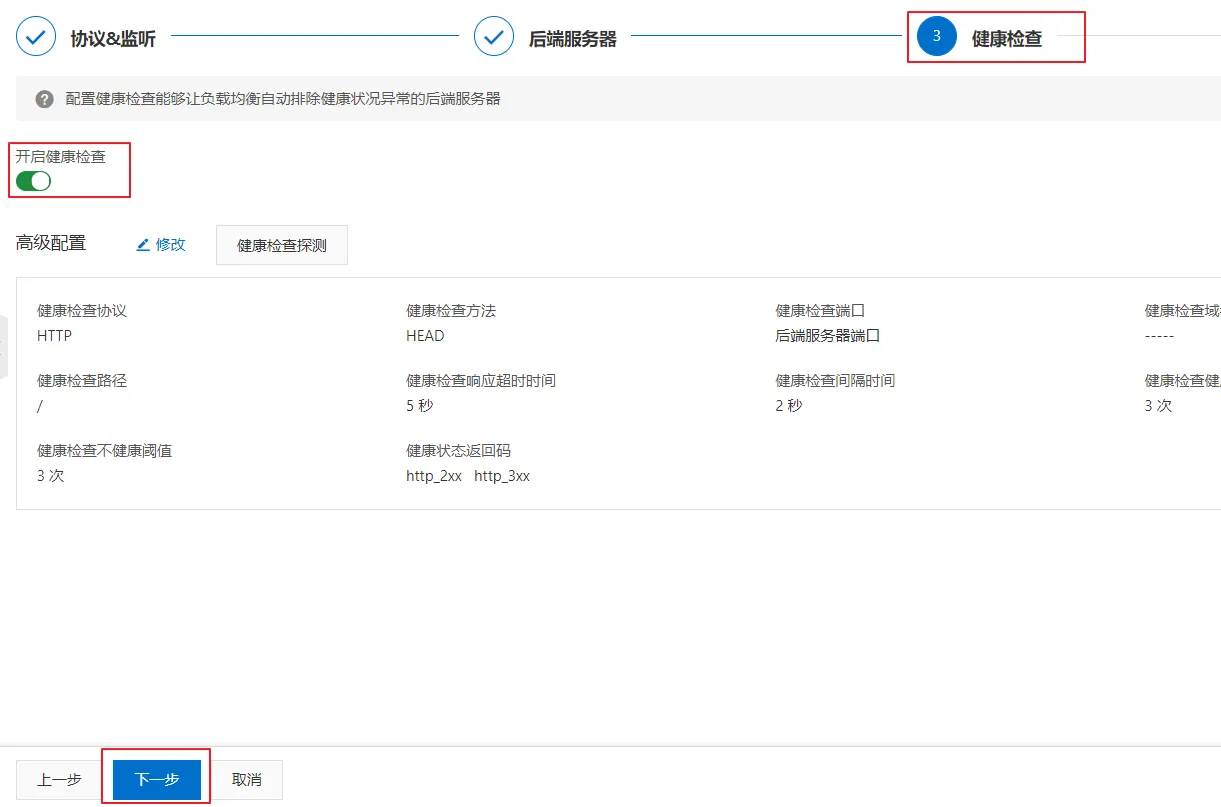Click the 3 次 unhealthy threshold value
1221x807 pixels.
tap(50, 476)
